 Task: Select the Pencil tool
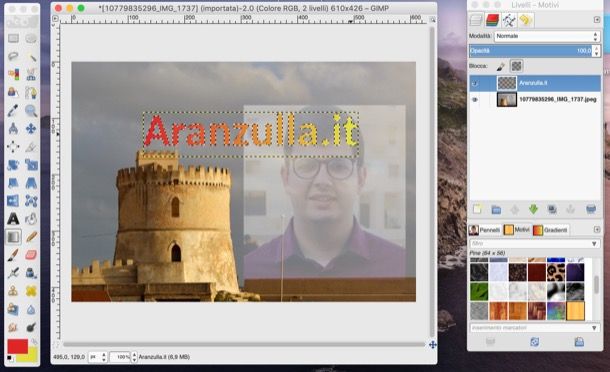[31, 237]
